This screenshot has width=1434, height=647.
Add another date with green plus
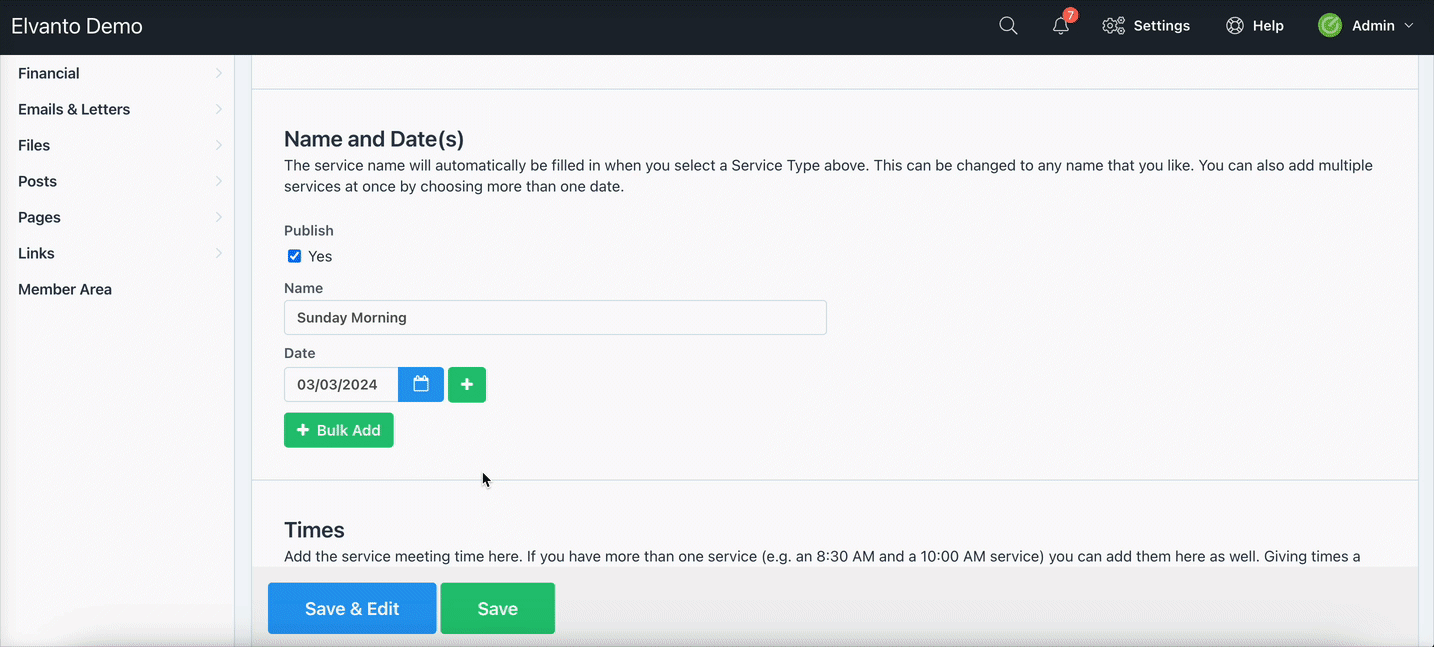(467, 384)
